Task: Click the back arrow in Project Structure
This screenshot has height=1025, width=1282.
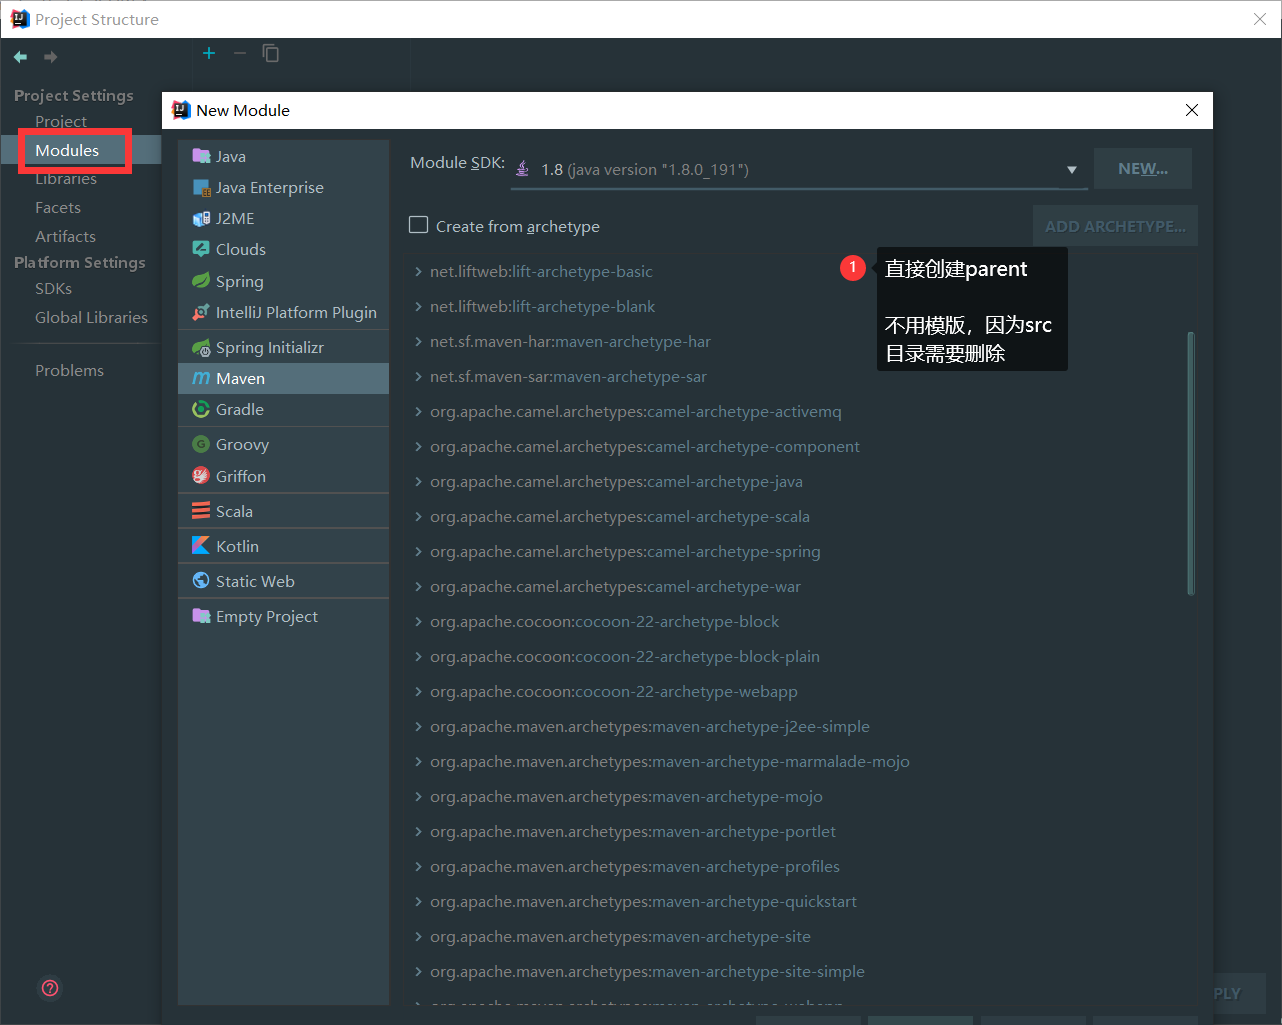Action: [x=20, y=57]
